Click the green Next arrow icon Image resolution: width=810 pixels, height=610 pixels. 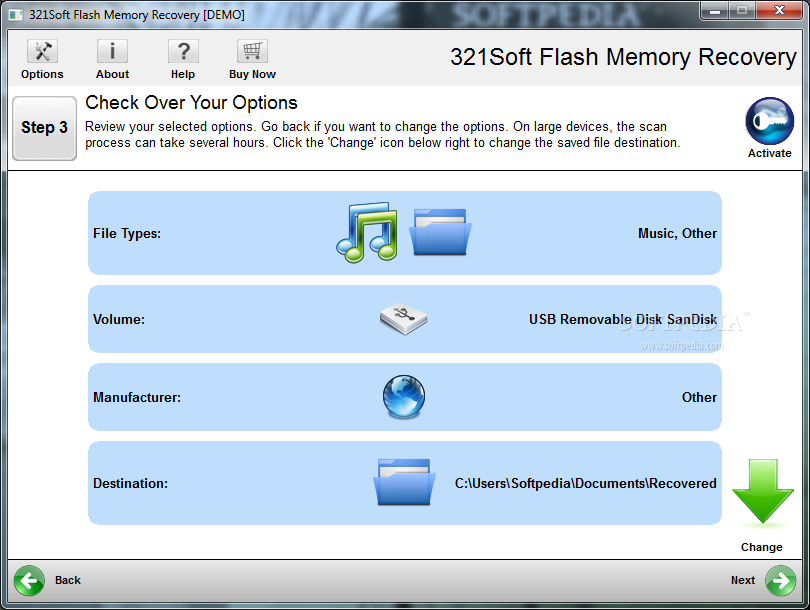[x=781, y=581]
